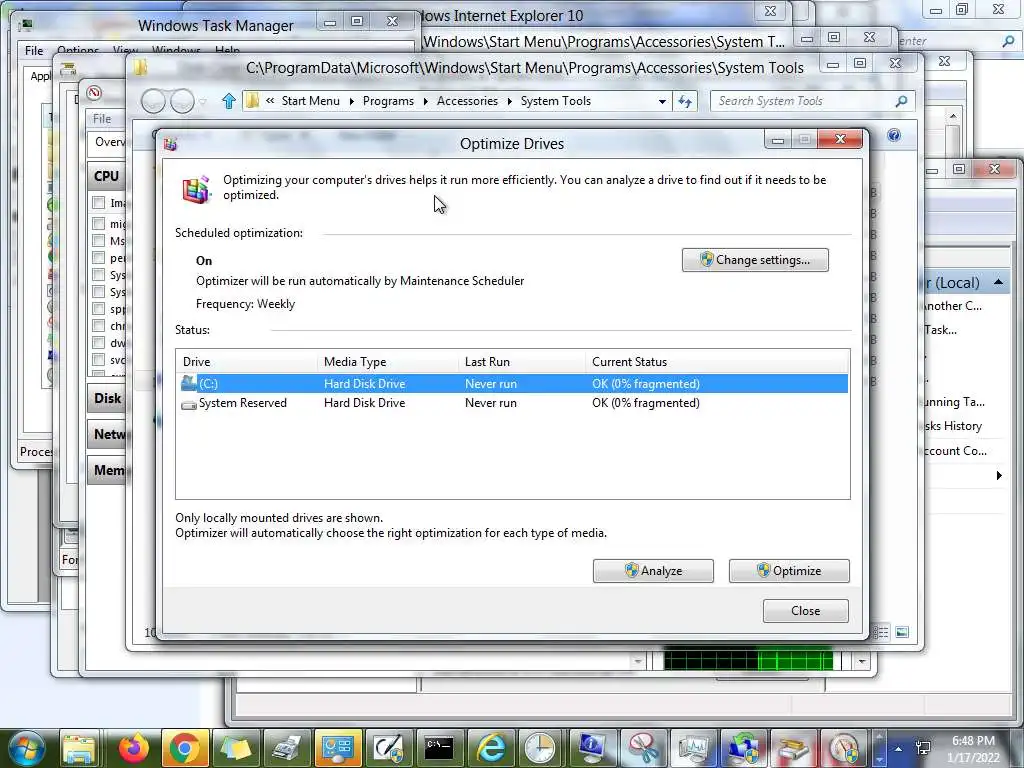1024x768 pixels.
Task: Switch Explorer to details view button
Action: coord(881,632)
